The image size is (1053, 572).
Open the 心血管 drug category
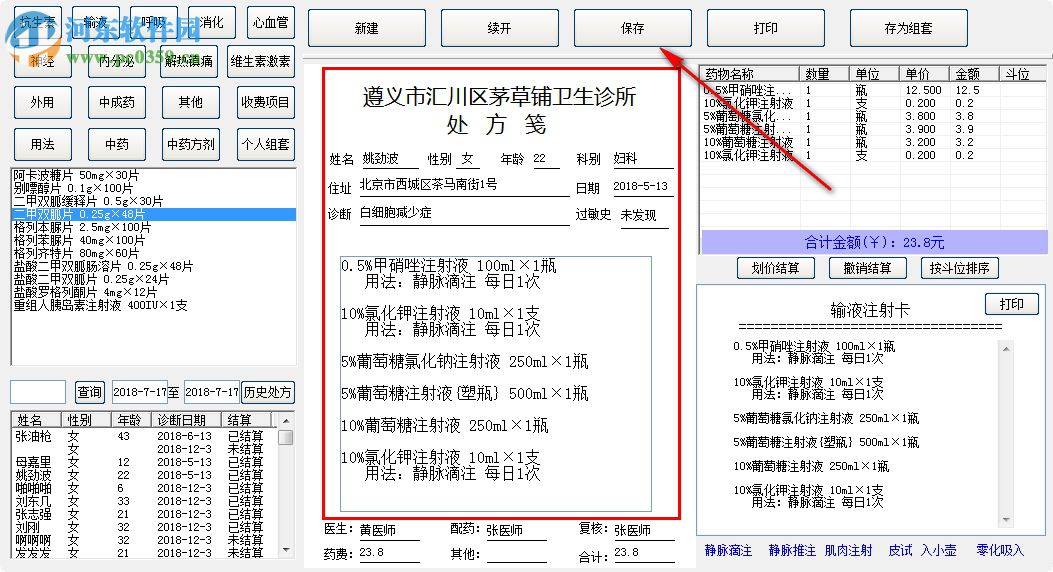point(271,23)
